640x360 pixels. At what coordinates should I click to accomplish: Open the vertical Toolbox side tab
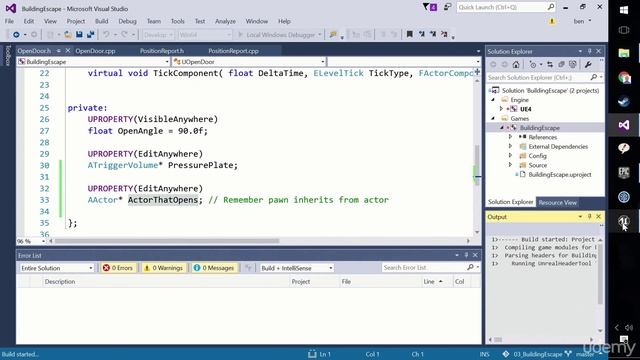point(7,55)
